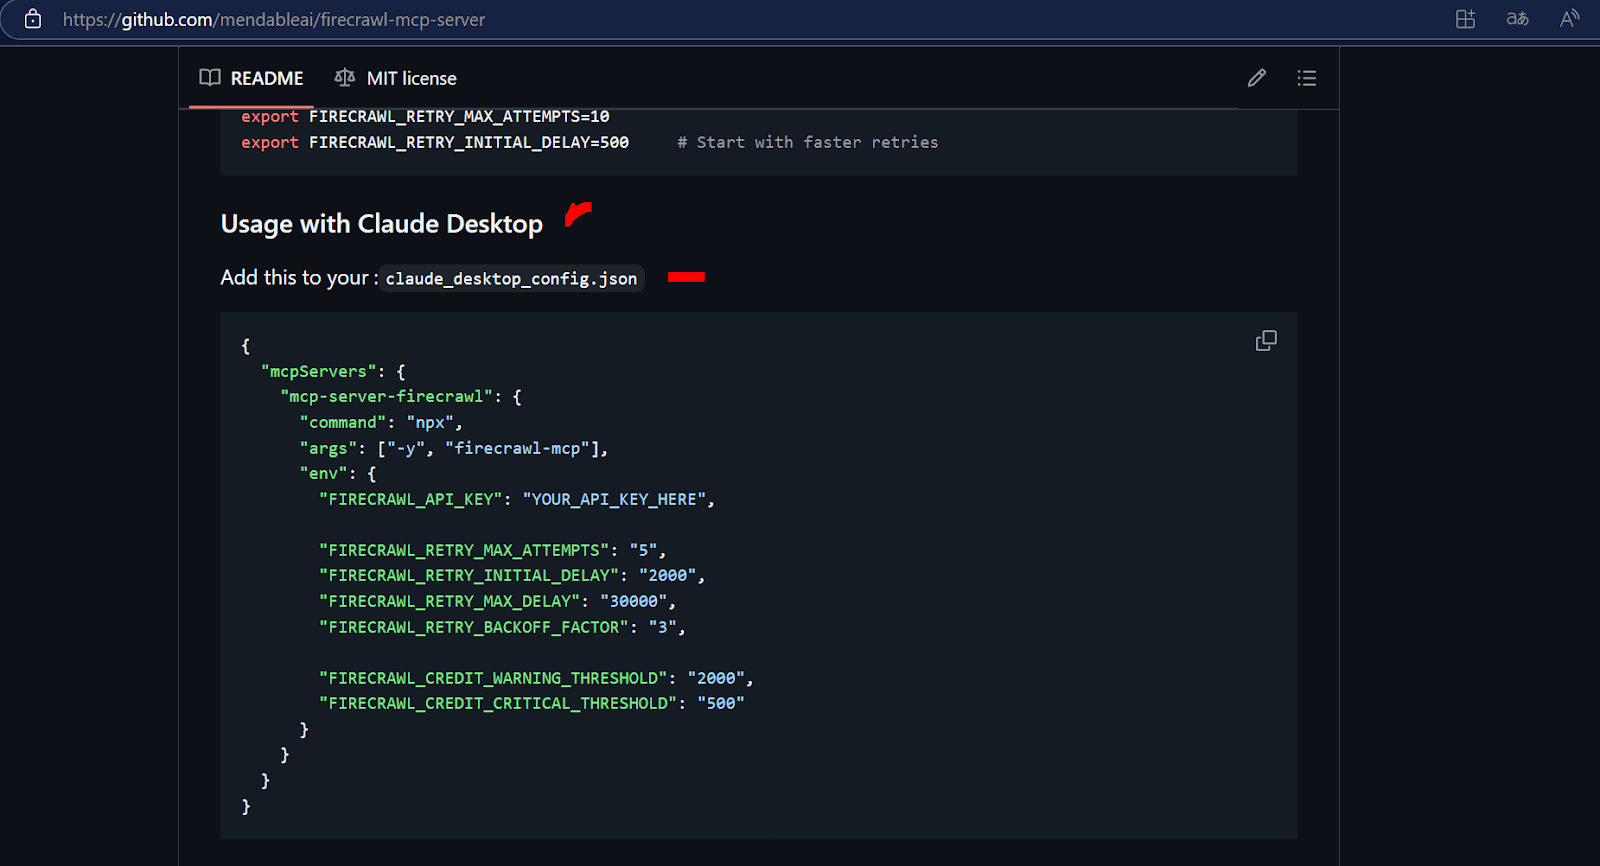Copy the JSON config code block
The height and width of the screenshot is (866, 1600).
1266,341
